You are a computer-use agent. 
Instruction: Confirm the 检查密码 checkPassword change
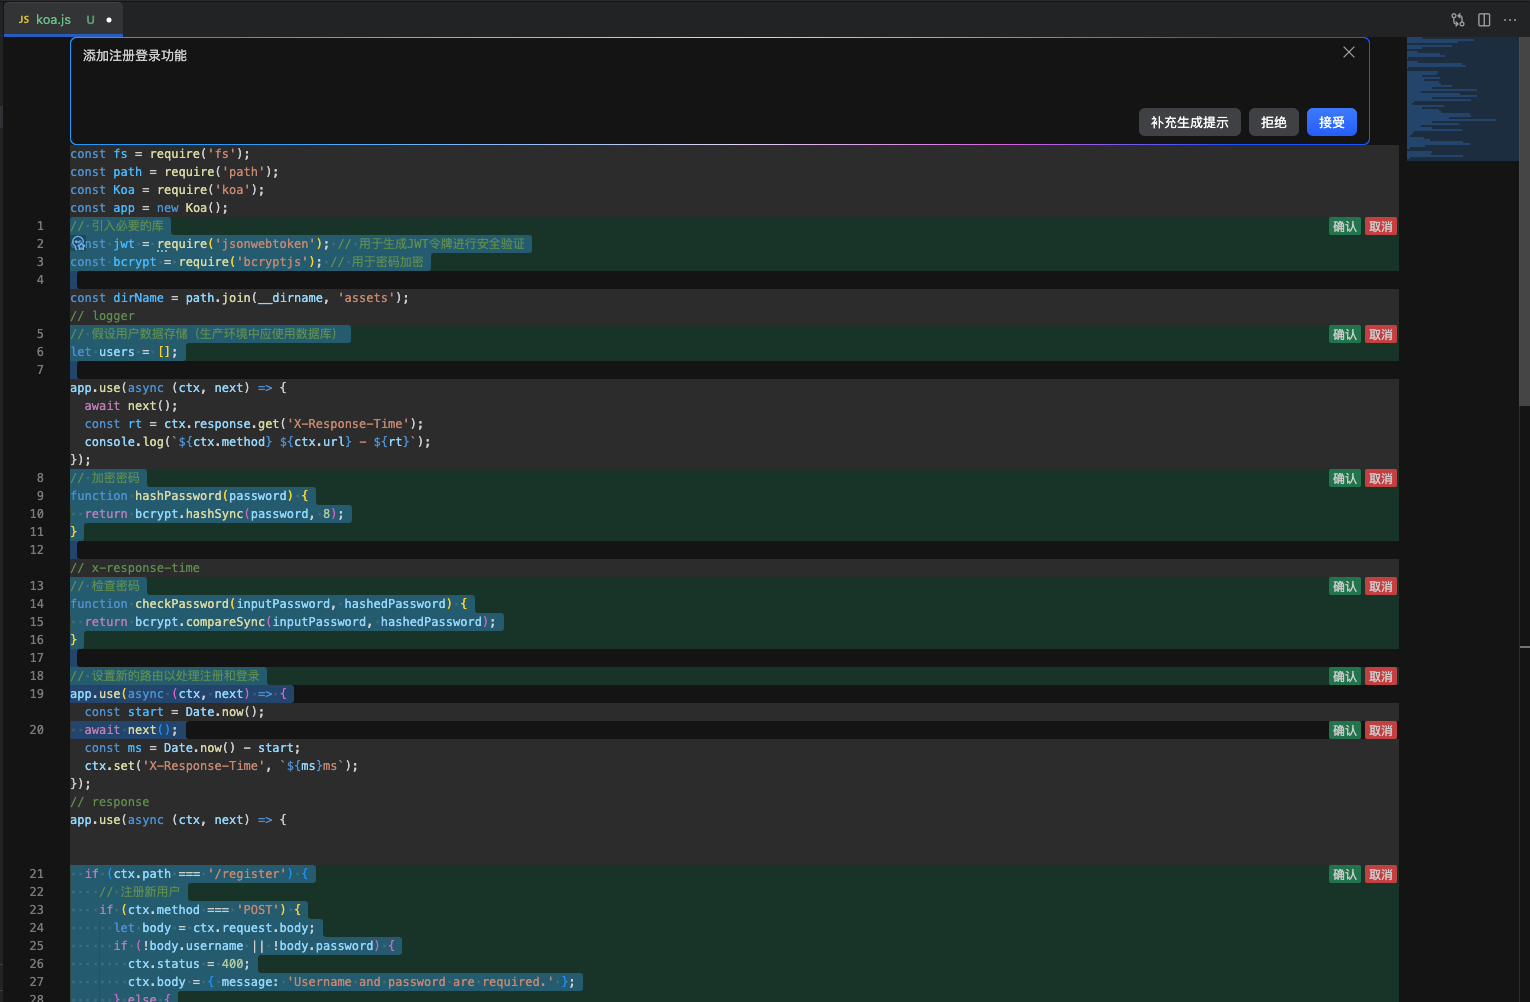pos(1345,587)
